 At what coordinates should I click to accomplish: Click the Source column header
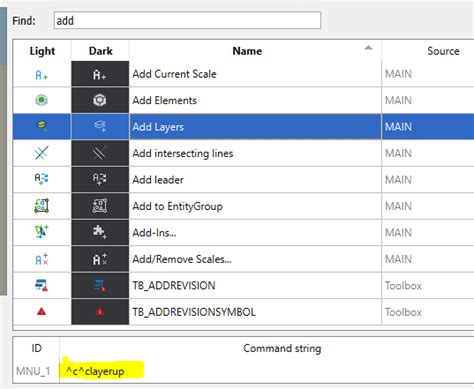point(443,51)
